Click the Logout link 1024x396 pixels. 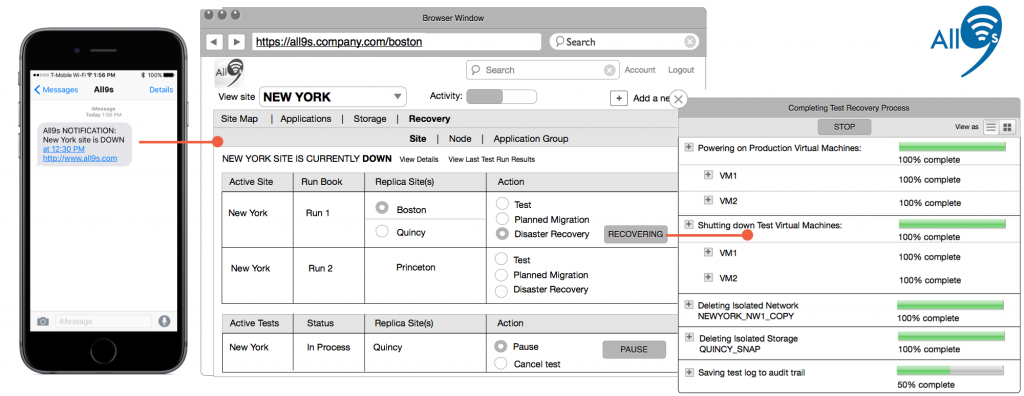[x=681, y=70]
